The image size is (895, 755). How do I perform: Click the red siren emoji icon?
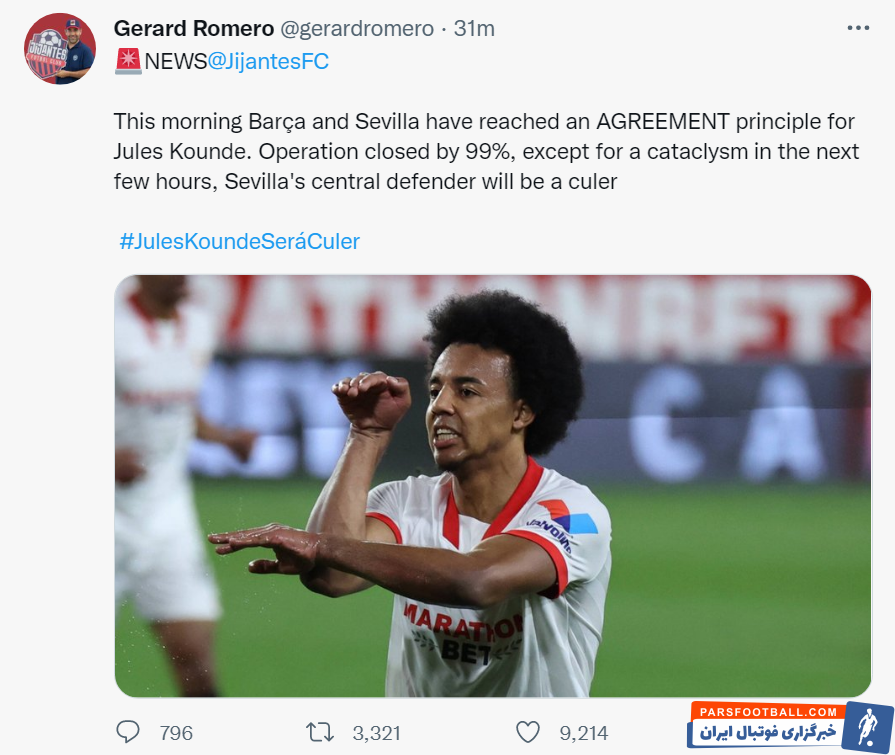point(128,61)
